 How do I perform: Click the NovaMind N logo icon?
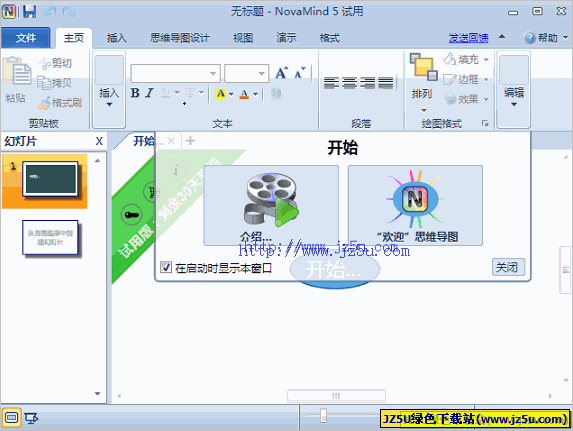(x=9, y=11)
